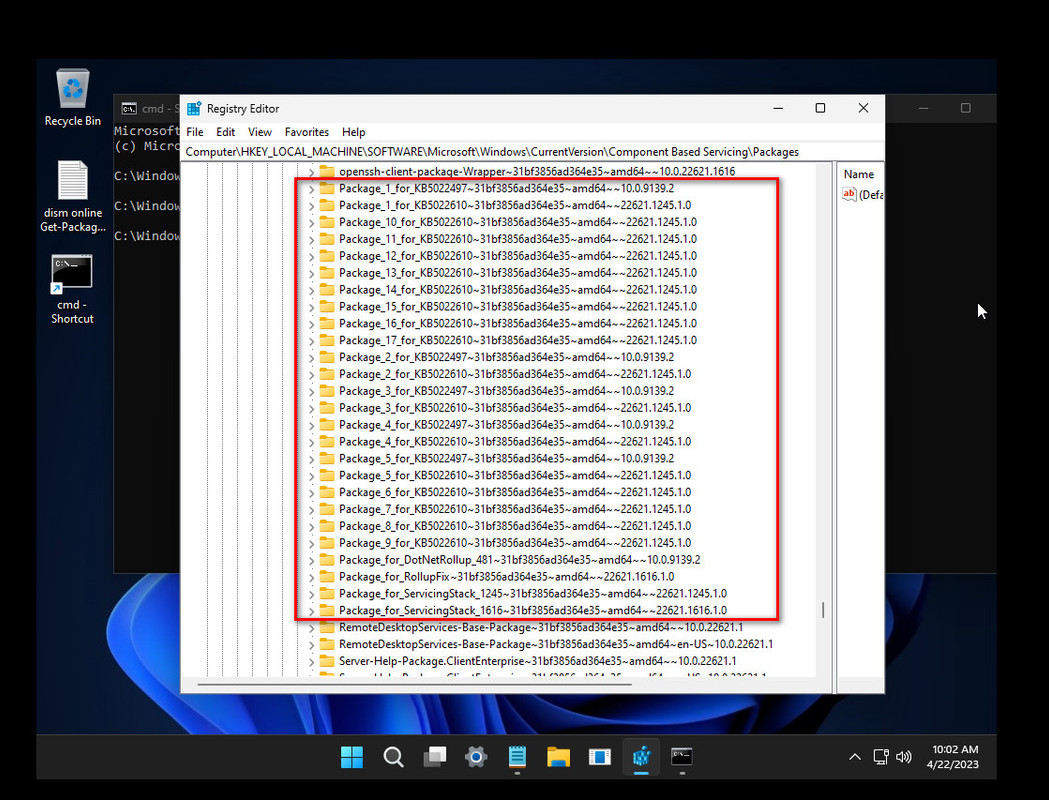Select Package_11_for_KB5022610 key
Viewport: 1049px width, 800px height.
click(518, 239)
